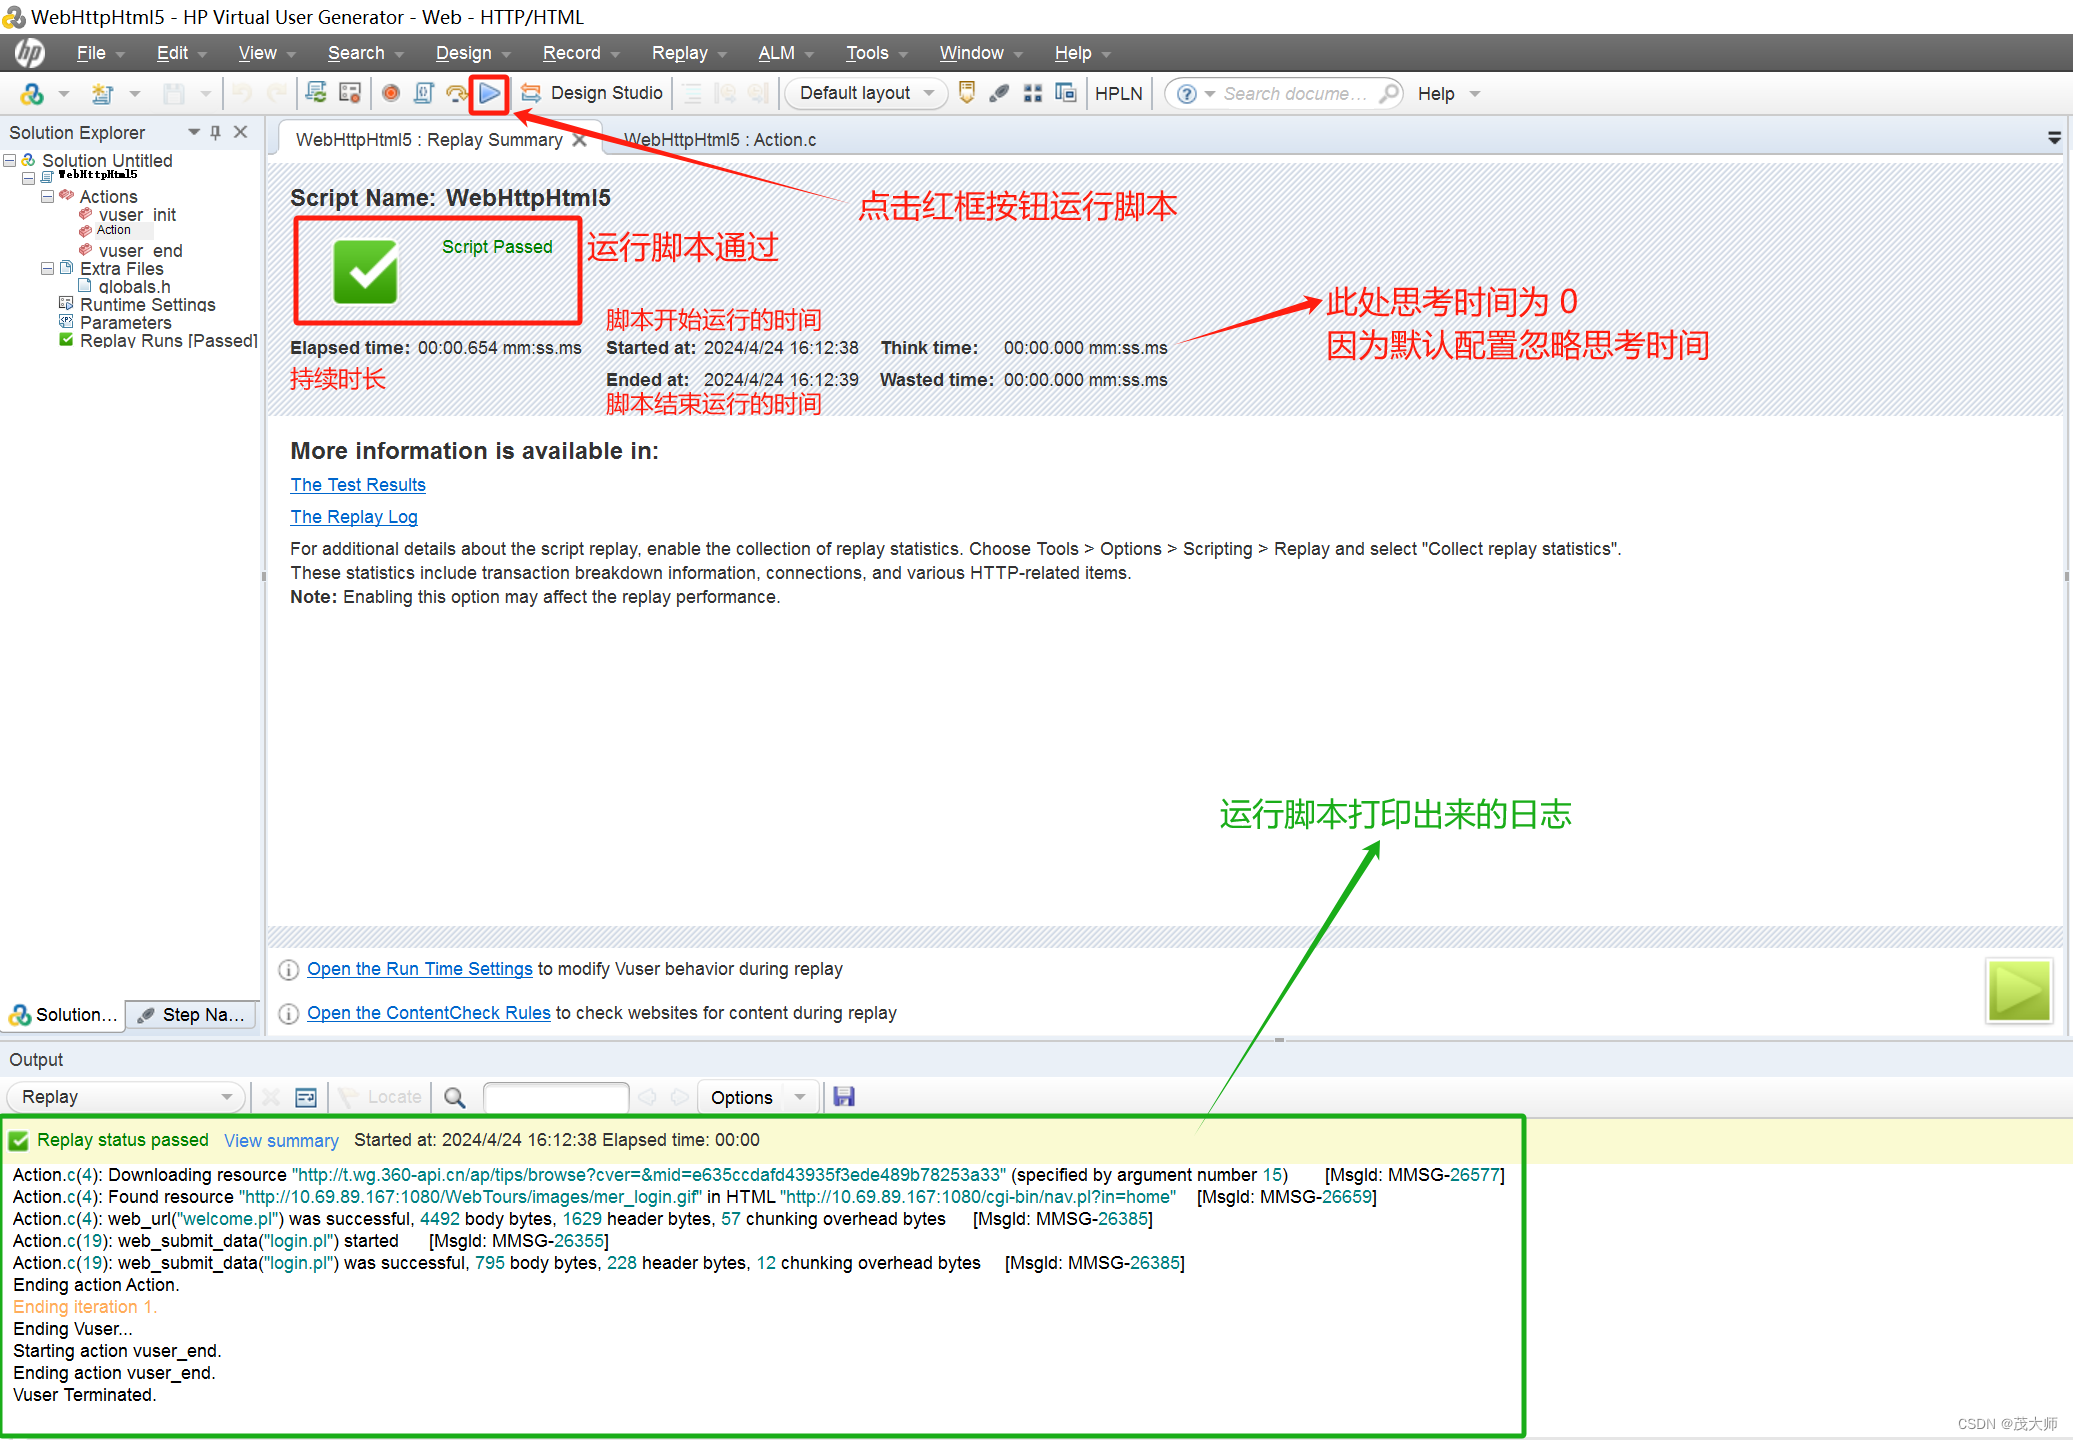Click the Run/Replay script button in the toolbar
Image resolution: width=2073 pixels, height=1440 pixels.
point(489,93)
